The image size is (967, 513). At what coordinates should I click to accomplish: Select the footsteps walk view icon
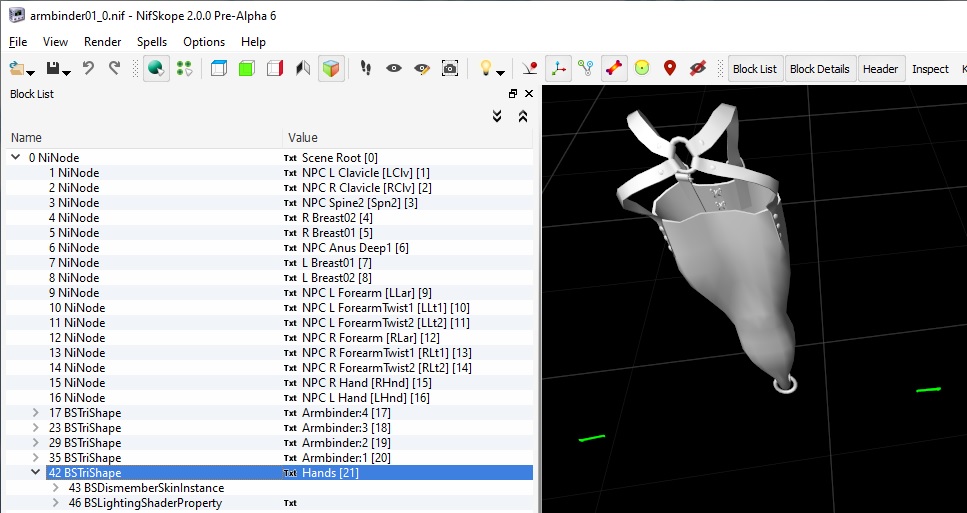click(x=366, y=68)
